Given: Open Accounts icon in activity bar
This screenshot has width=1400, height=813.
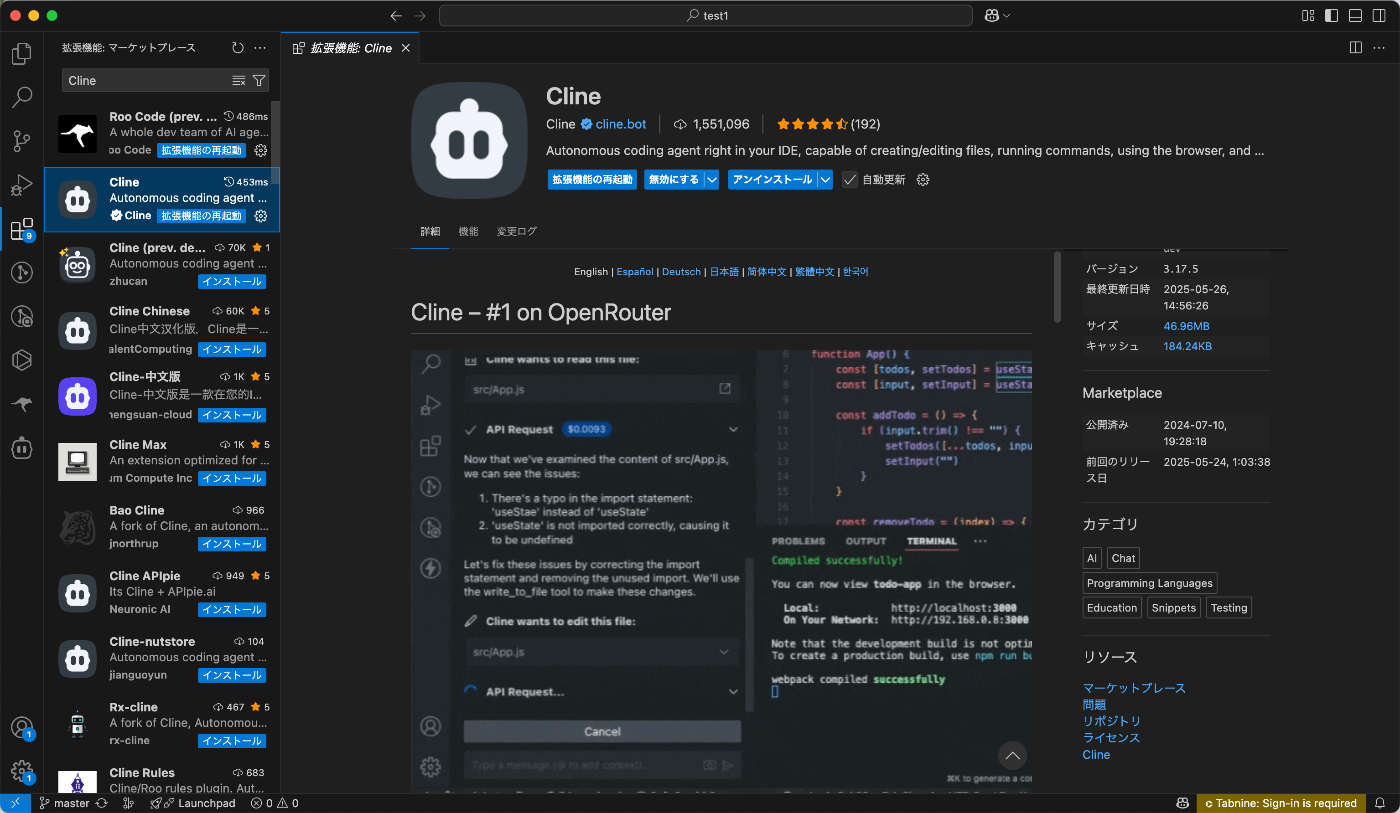Looking at the screenshot, I should point(22,728).
